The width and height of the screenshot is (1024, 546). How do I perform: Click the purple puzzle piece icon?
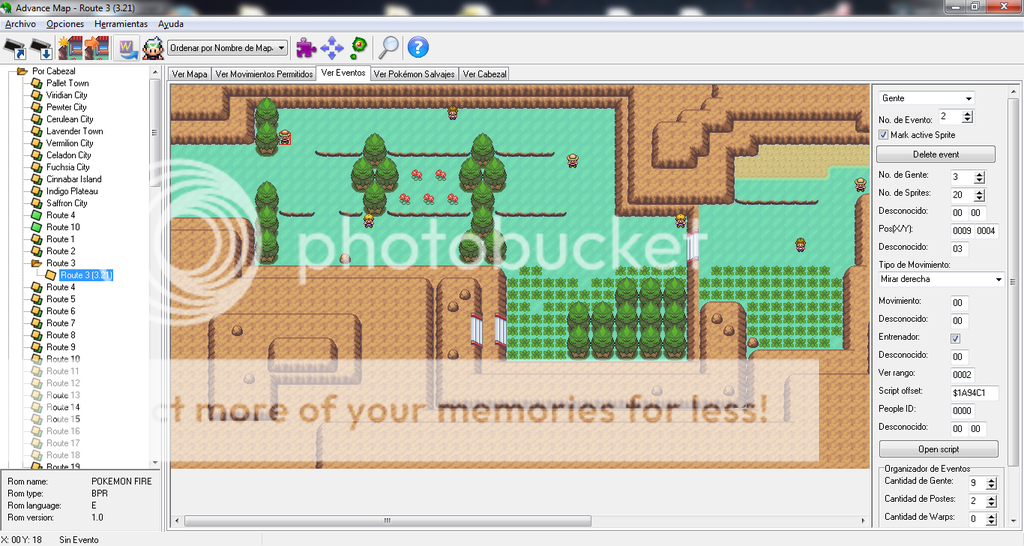point(306,47)
